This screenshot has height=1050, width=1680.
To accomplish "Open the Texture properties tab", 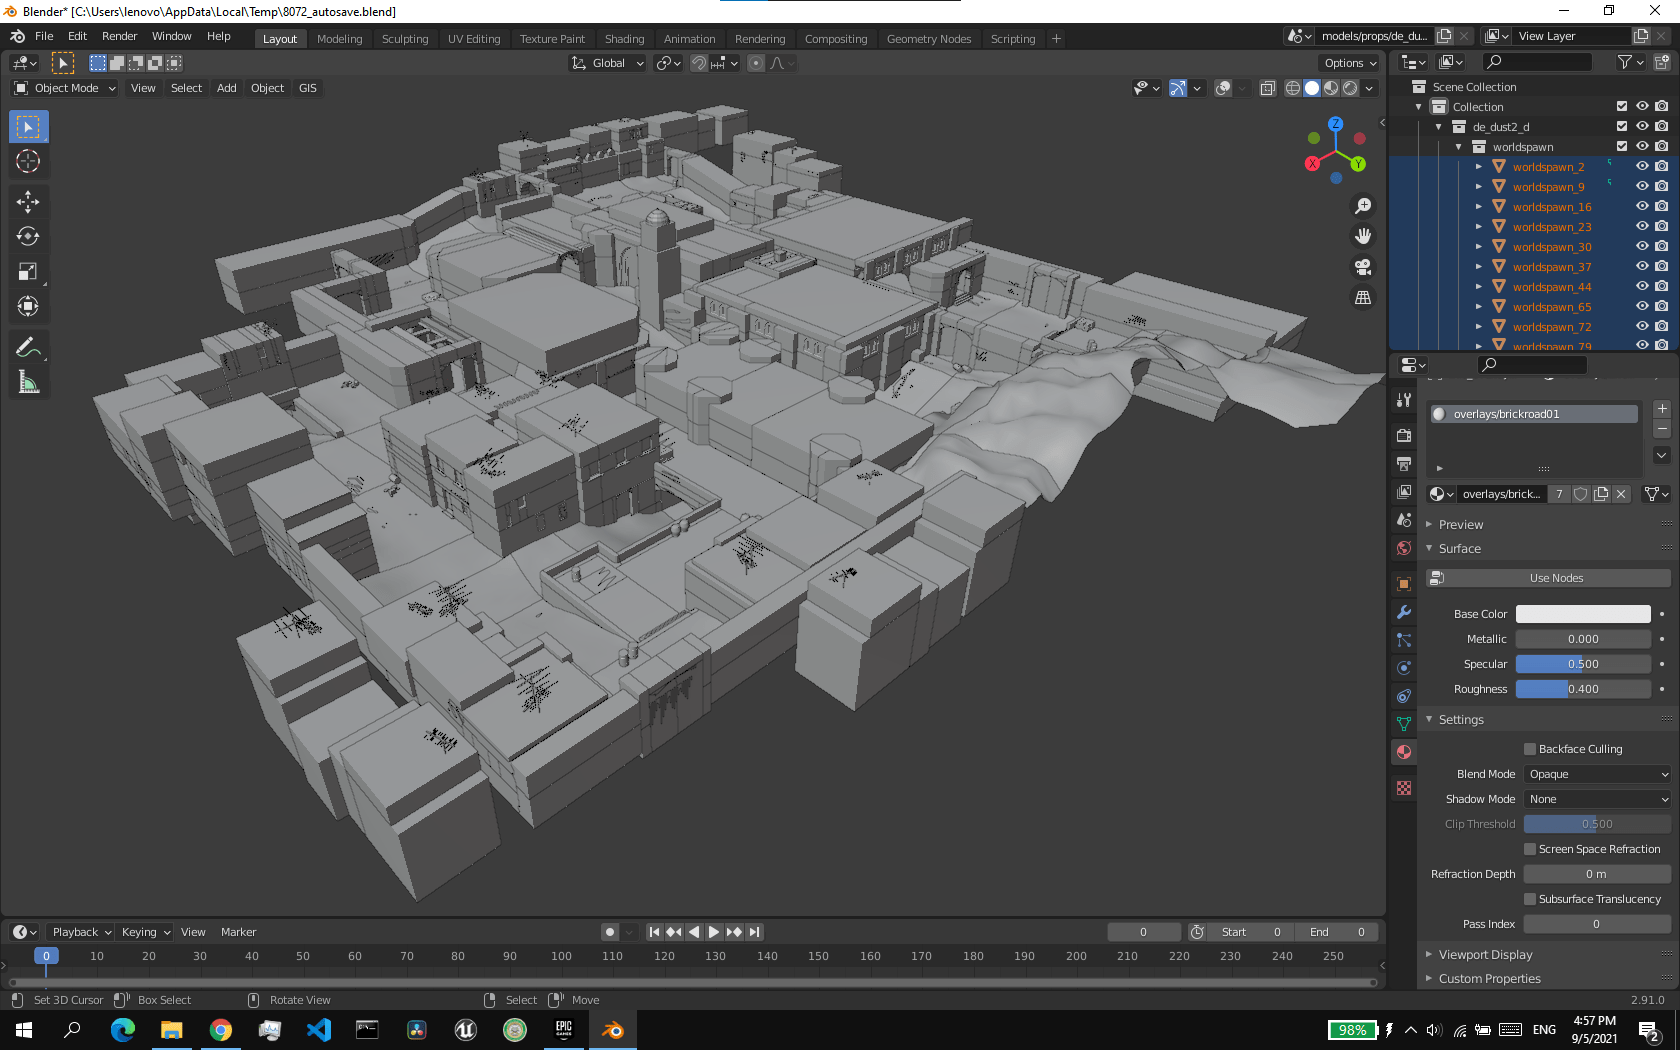I will [x=1404, y=788].
